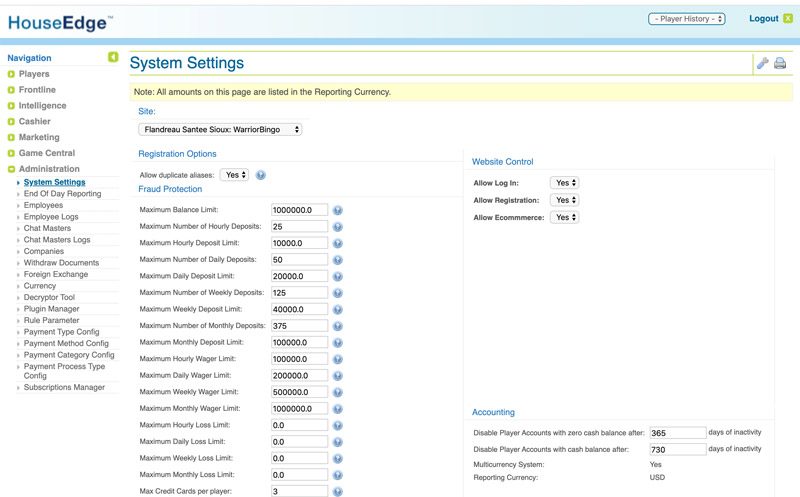
Task: Open help icon for Maximum Weekly Wager Limit
Action: point(337,392)
